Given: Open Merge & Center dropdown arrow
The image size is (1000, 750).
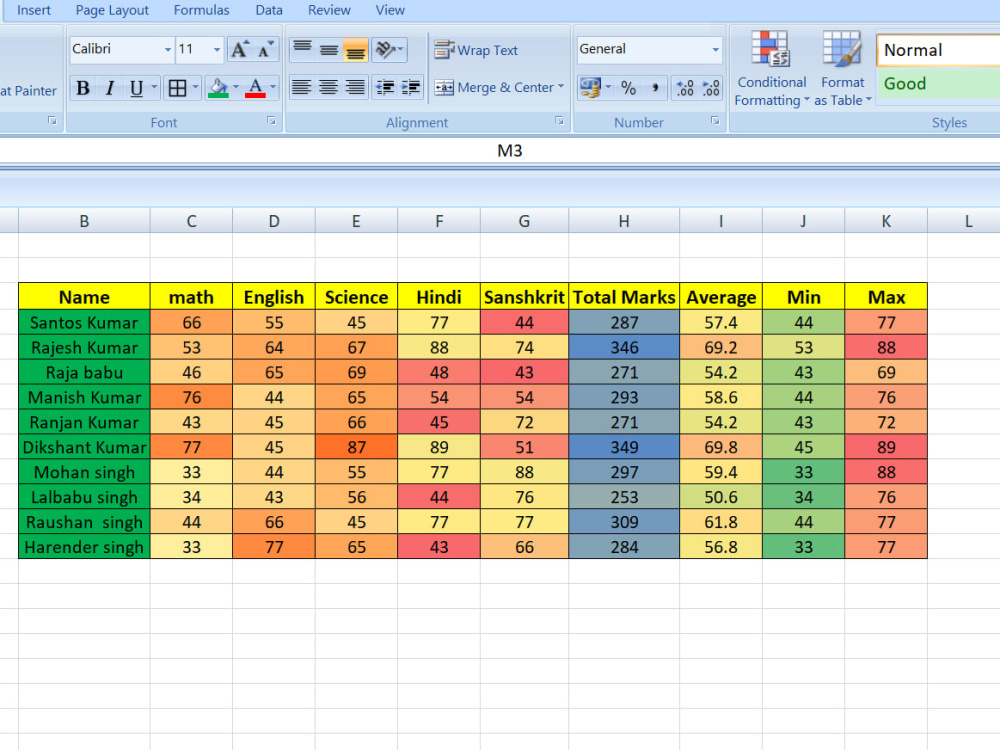Looking at the screenshot, I should (x=561, y=87).
